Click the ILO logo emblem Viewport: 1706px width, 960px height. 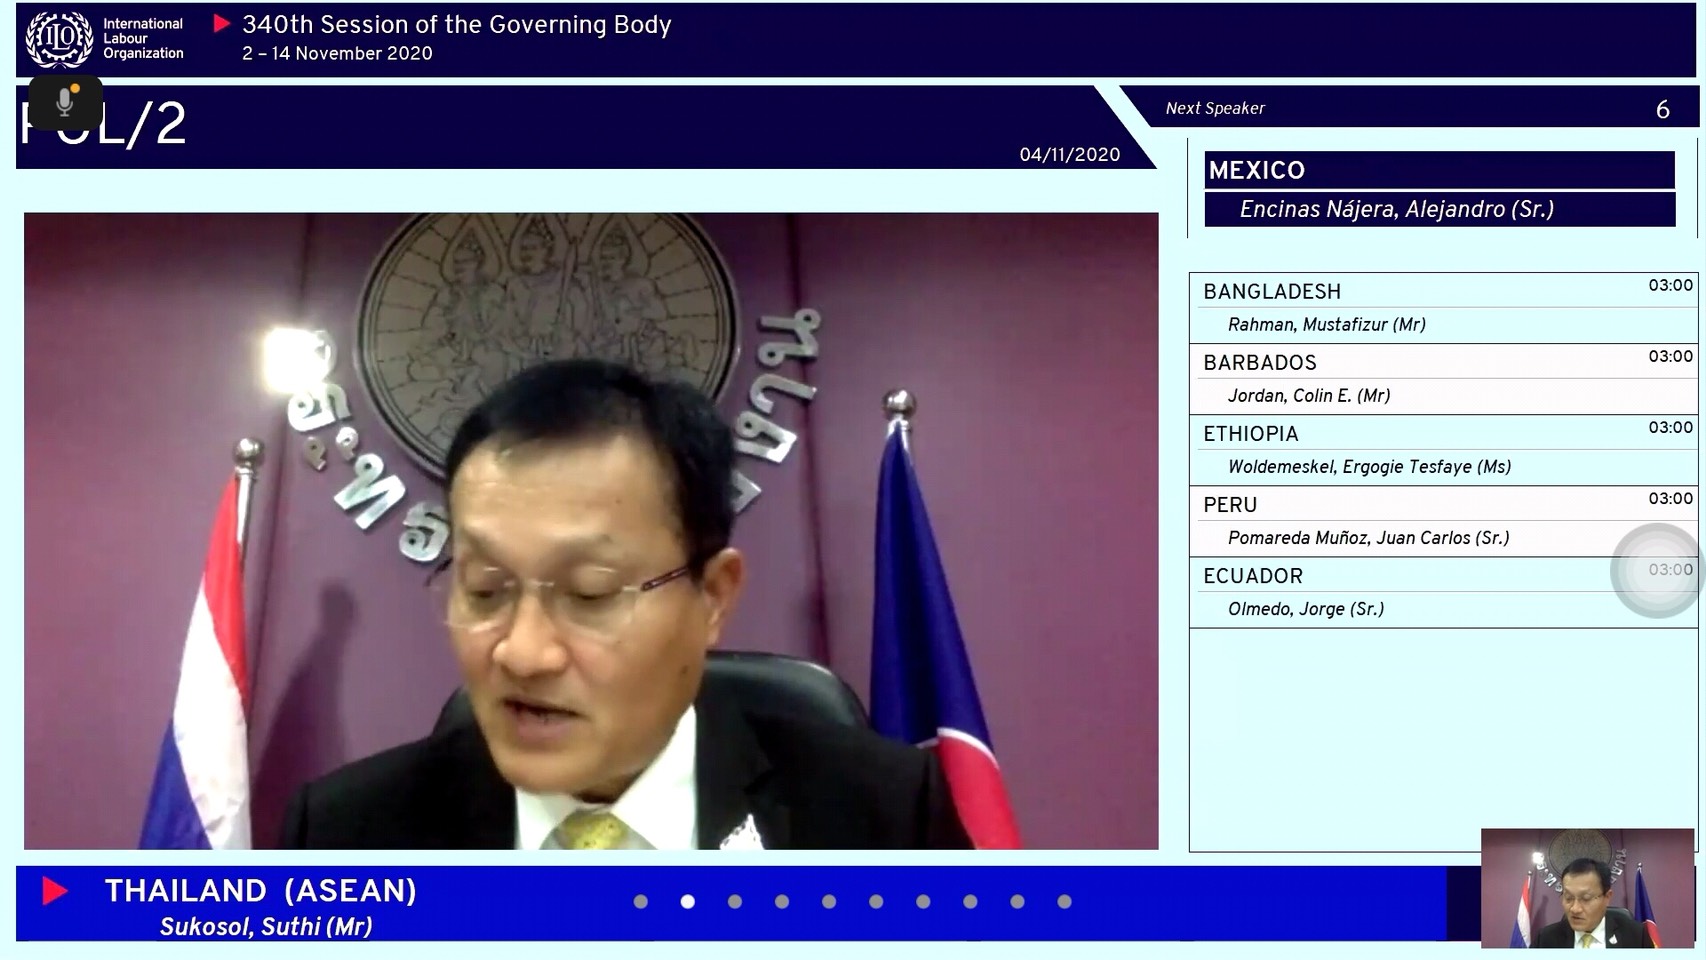point(58,38)
